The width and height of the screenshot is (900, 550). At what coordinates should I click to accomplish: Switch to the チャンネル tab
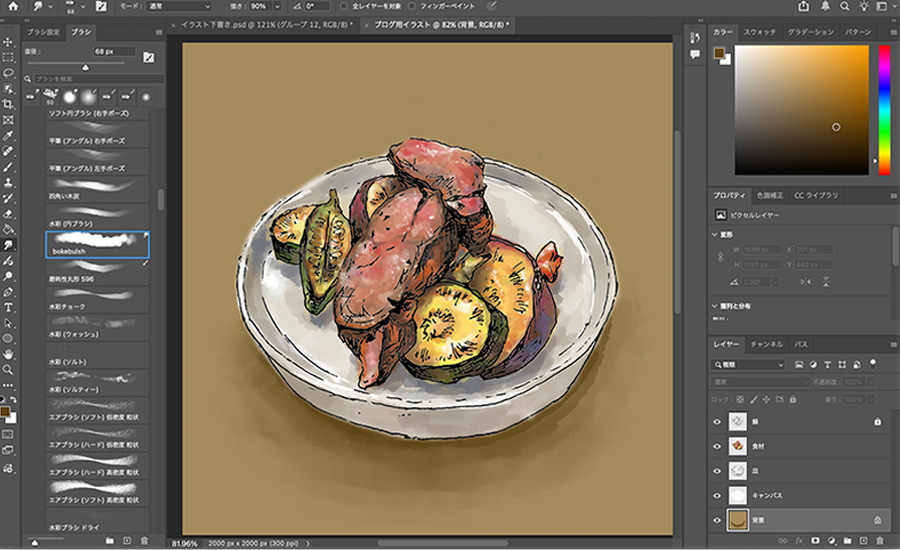click(x=765, y=344)
